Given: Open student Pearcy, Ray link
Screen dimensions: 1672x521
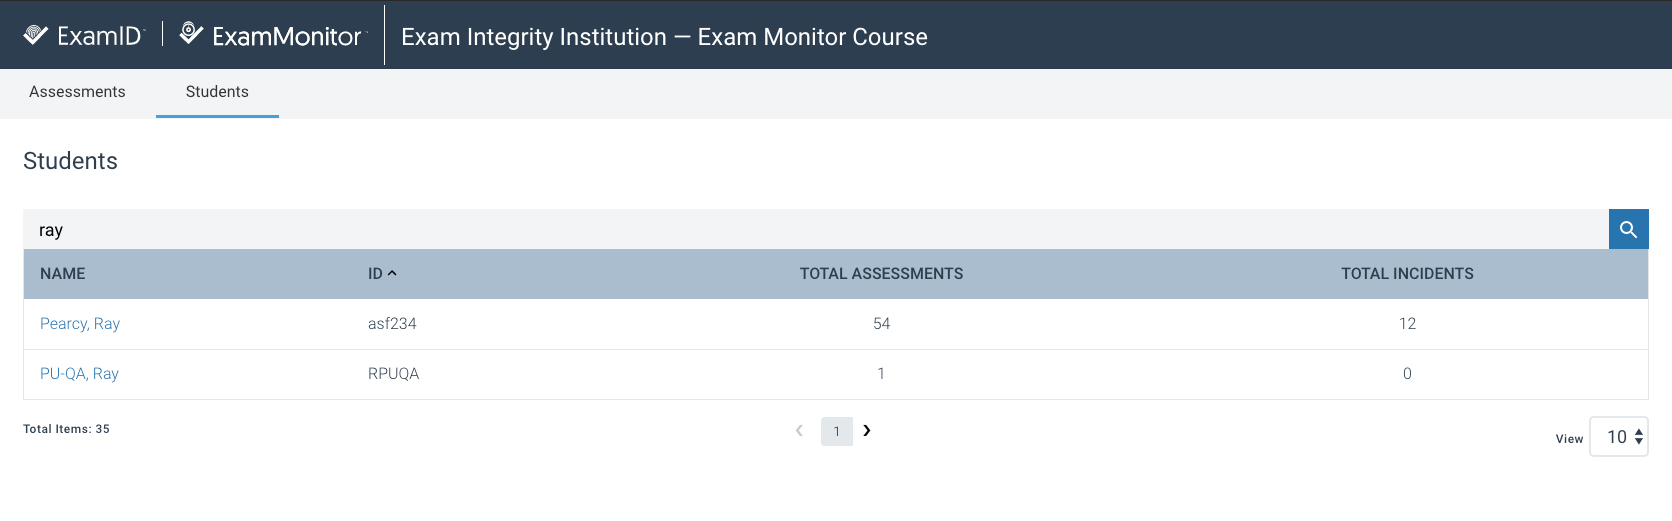Looking at the screenshot, I should (80, 323).
